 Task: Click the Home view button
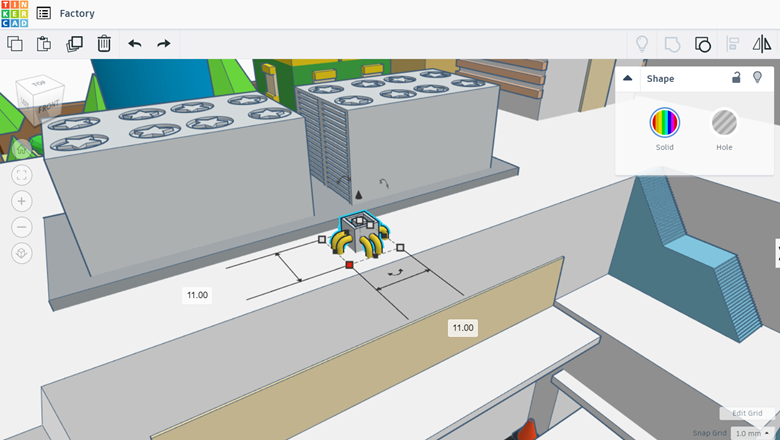pos(21,149)
